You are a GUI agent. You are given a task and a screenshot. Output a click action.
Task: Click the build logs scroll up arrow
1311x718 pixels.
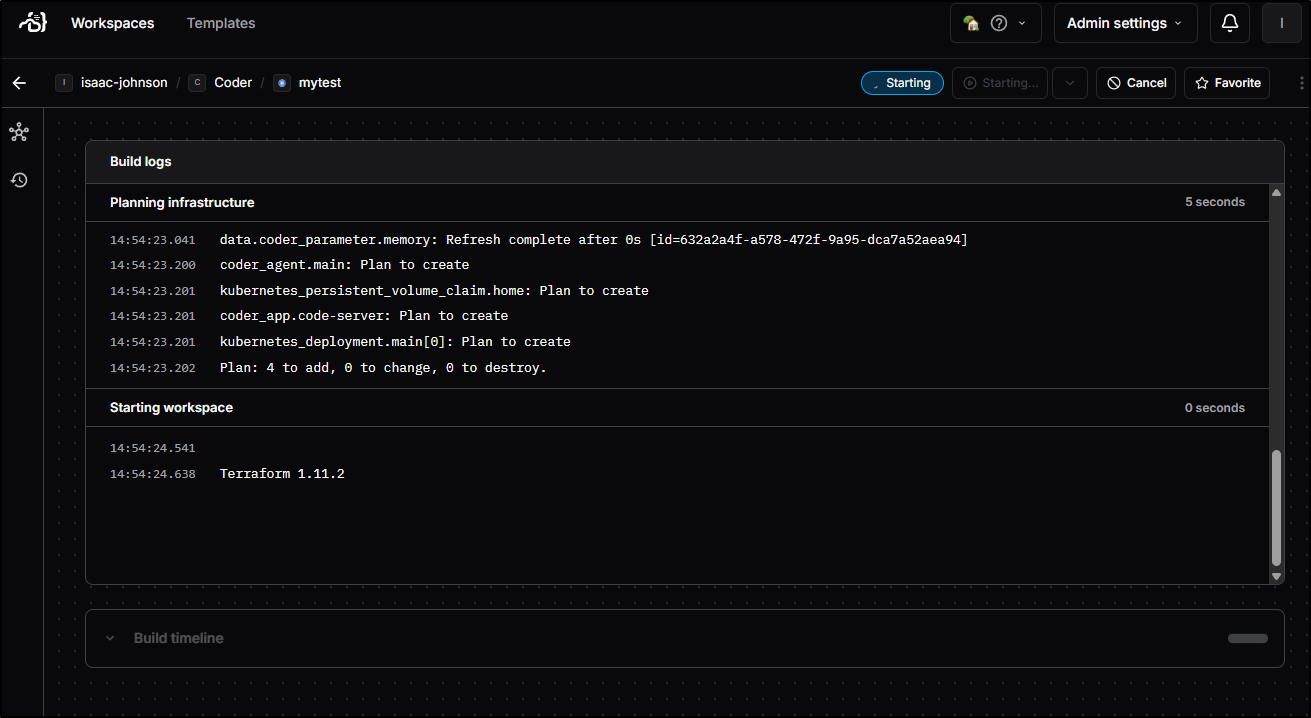click(1276, 191)
